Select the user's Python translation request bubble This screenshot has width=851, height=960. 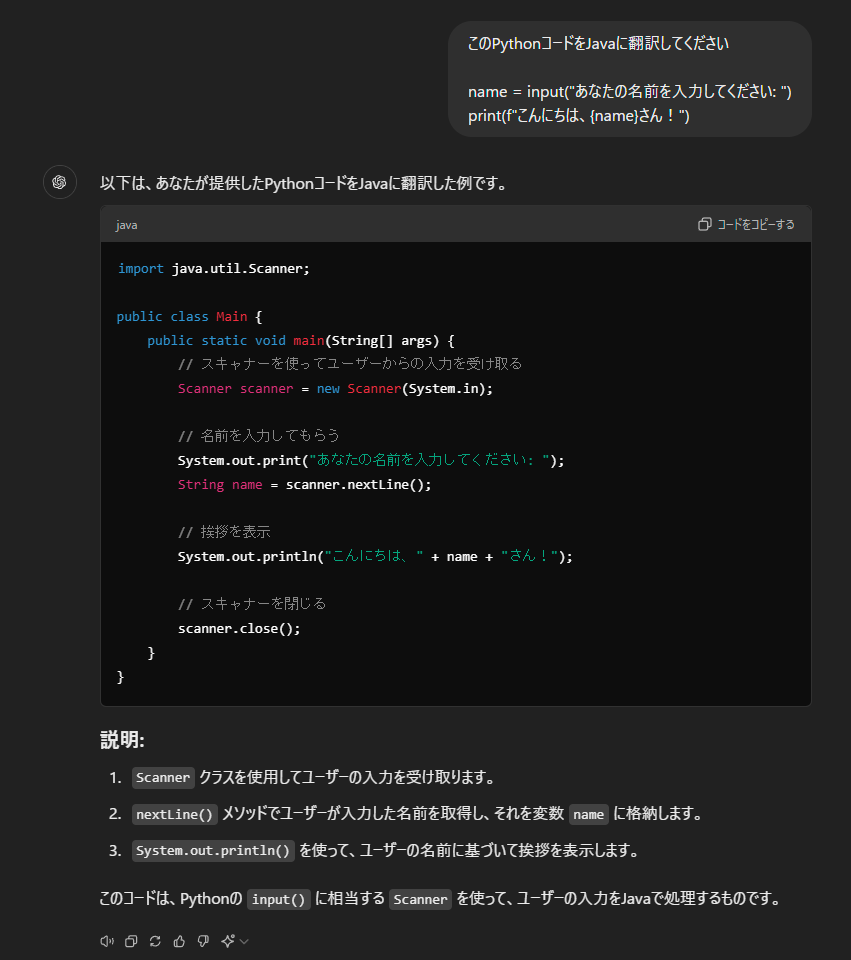tap(629, 80)
